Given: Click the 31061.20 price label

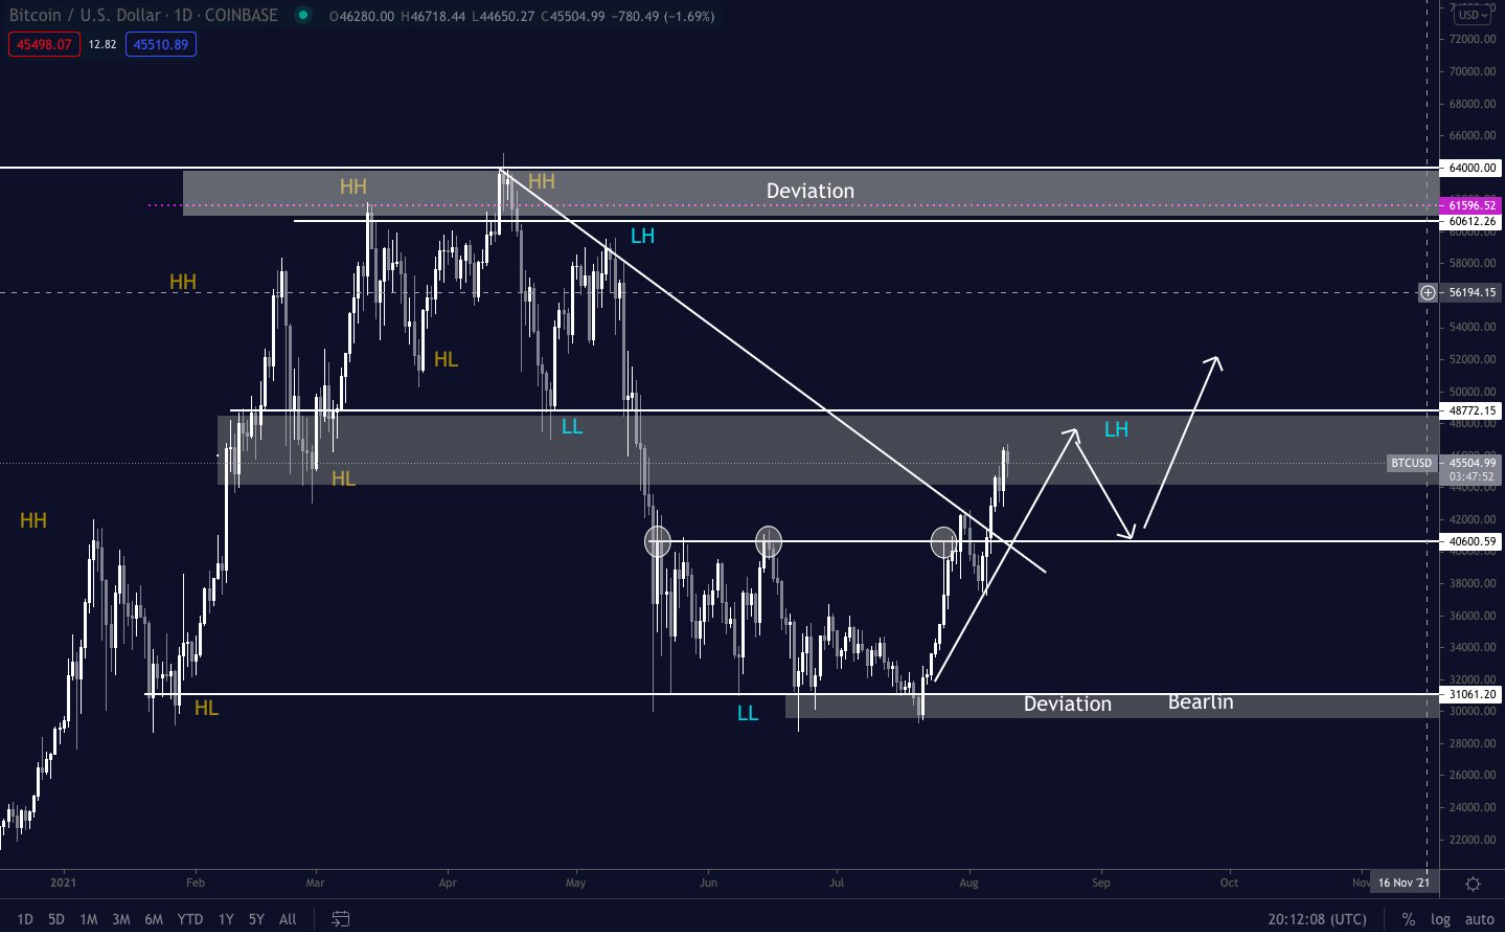Looking at the screenshot, I should pos(1471,694).
